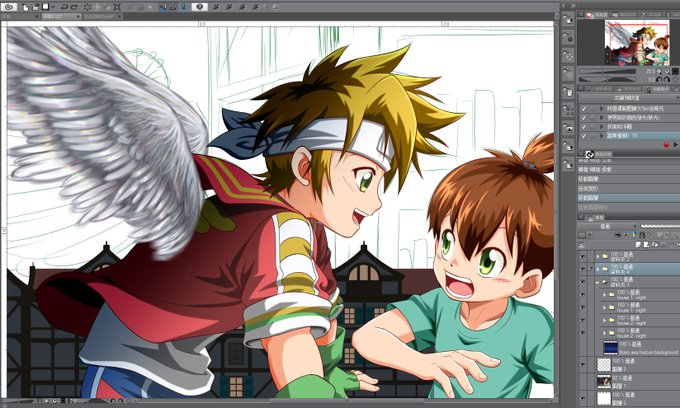Open the History palette tab
The image size is (680, 408).
click(598, 154)
